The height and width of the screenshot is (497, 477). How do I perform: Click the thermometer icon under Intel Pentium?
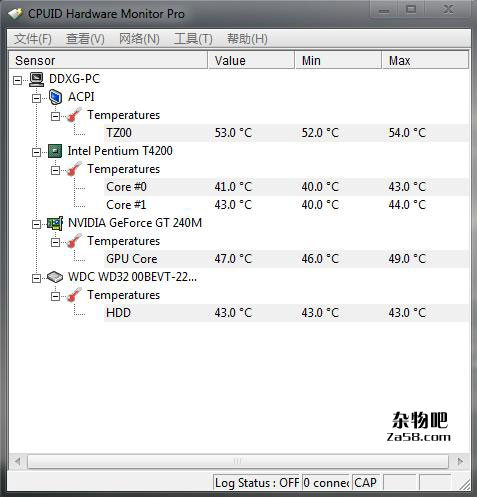click(74, 169)
